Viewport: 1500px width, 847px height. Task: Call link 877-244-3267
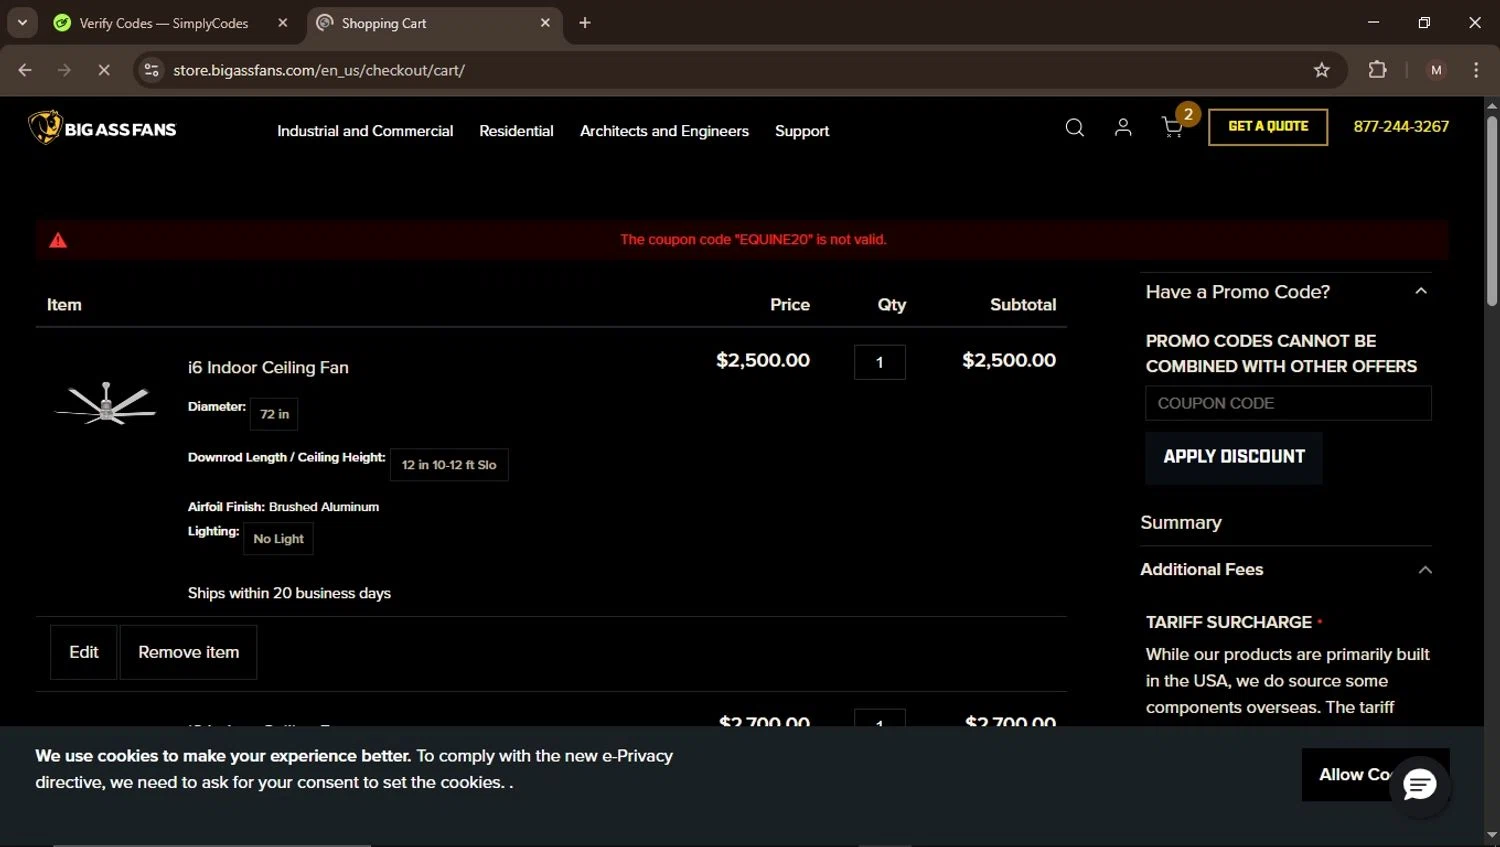1401,126
